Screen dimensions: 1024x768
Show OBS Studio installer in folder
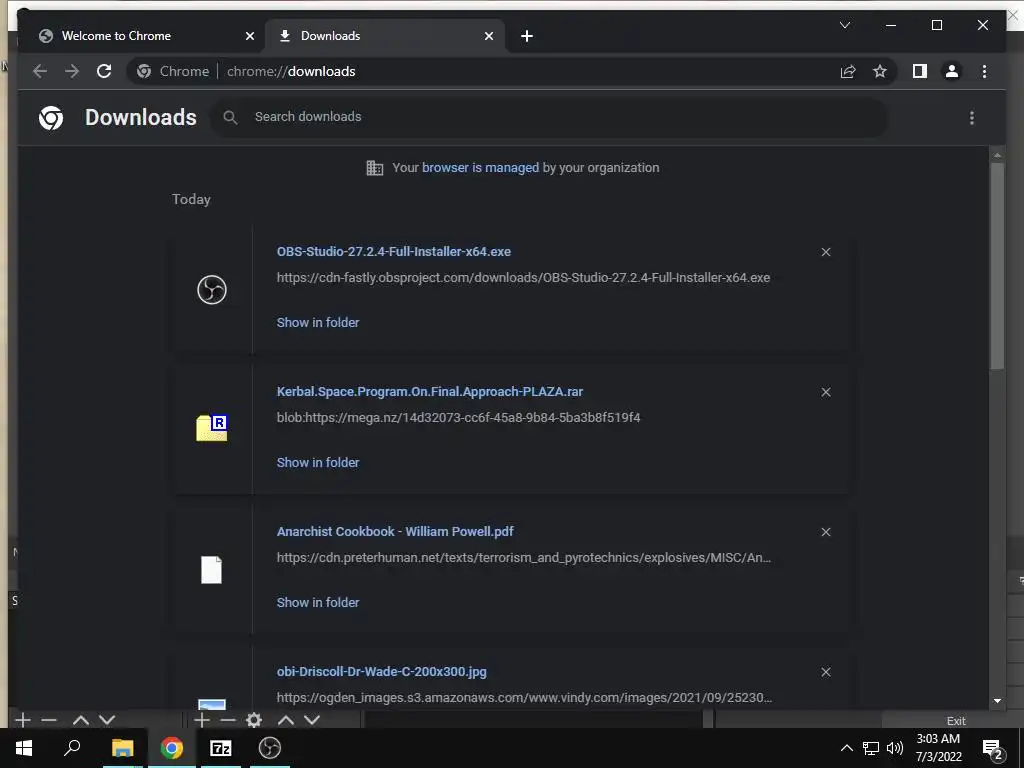click(318, 322)
